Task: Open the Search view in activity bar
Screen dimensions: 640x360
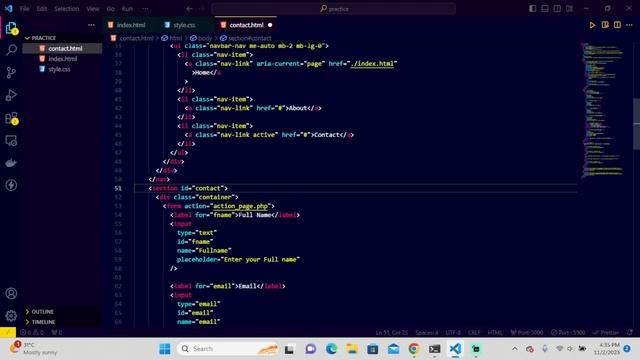Action: pyautogui.click(x=11, y=50)
